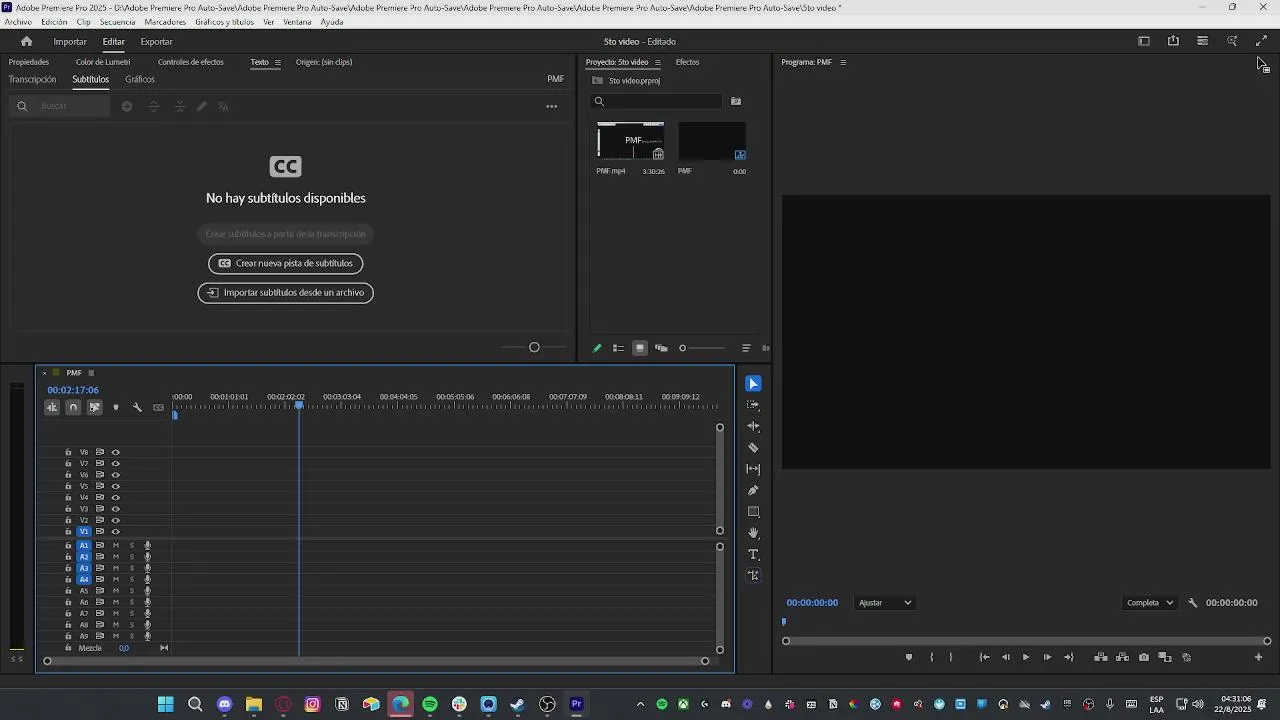Open Spotify from the taskbar
This screenshot has width=1280, height=720.
pyautogui.click(x=430, y=704)
